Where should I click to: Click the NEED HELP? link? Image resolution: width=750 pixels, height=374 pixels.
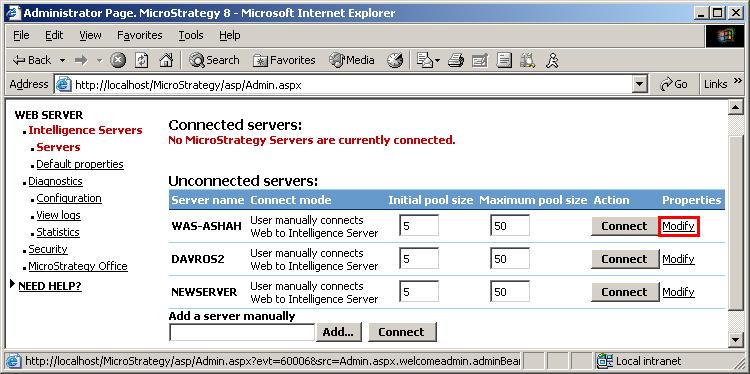tap(50, 286)
